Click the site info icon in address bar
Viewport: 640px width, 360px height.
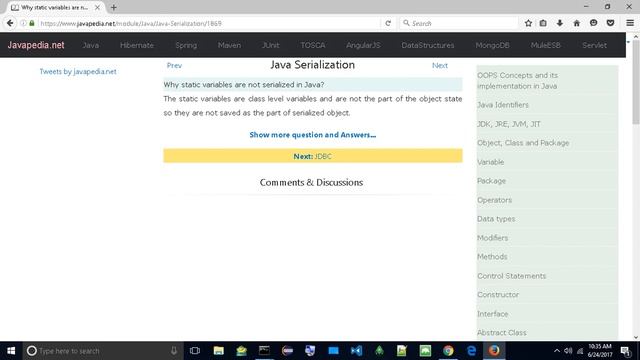click(23, 23)
